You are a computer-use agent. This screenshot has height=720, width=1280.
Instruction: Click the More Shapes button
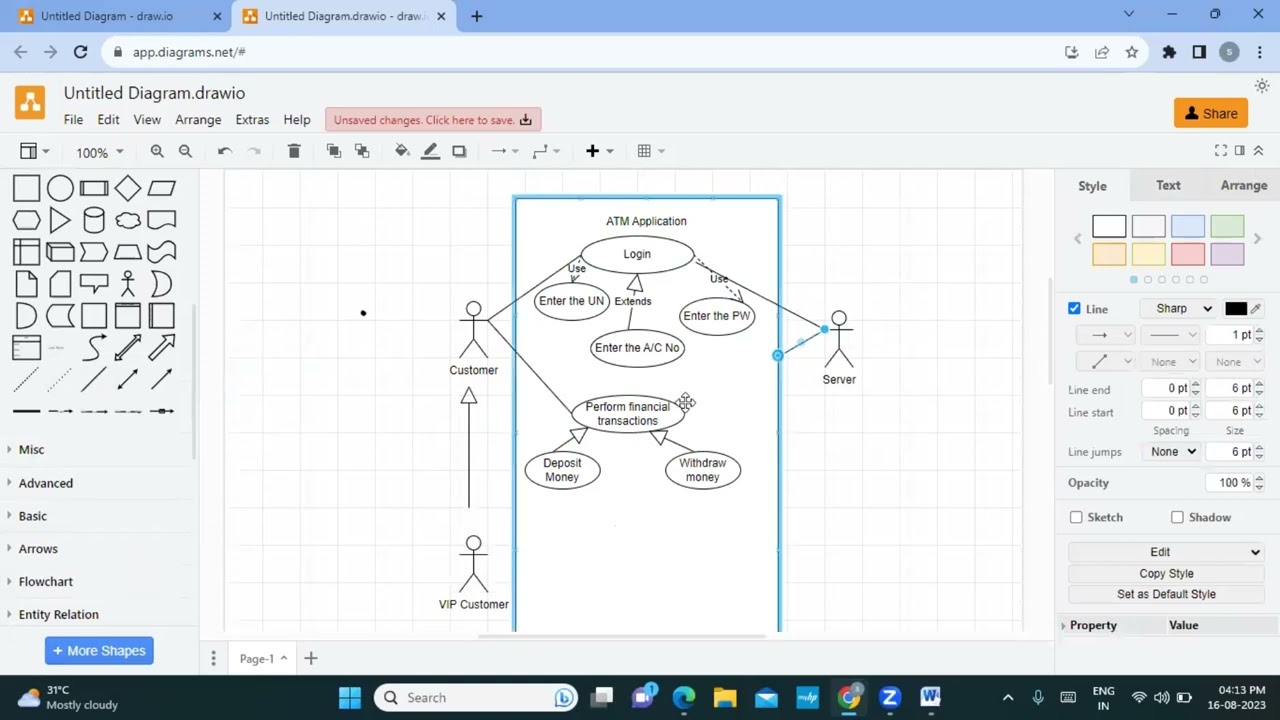coord(99,651)
